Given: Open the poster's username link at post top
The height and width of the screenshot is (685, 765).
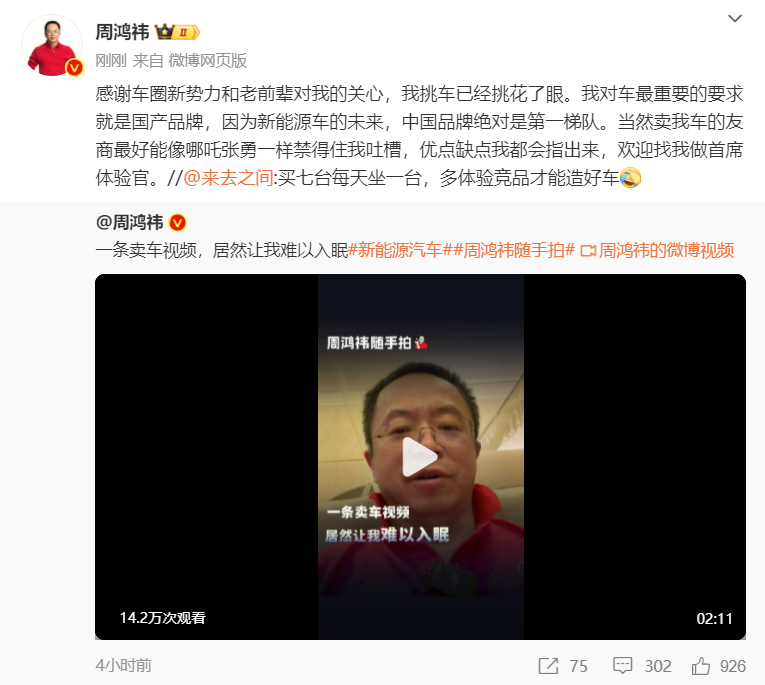Looking at the screenshot, I should click(x=122, y=32).
